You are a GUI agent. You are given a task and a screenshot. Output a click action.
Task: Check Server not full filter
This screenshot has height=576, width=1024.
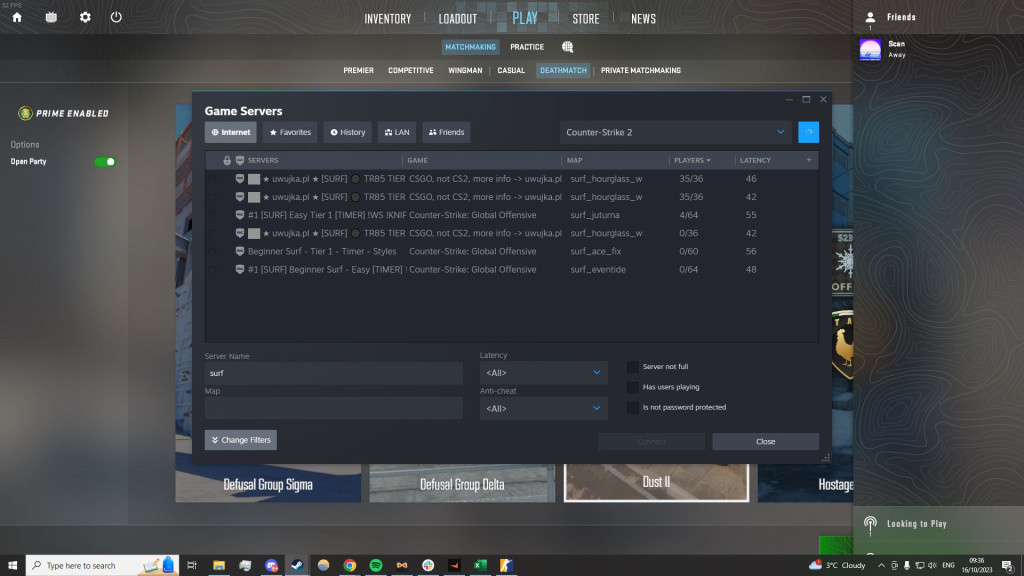[632, 367]
